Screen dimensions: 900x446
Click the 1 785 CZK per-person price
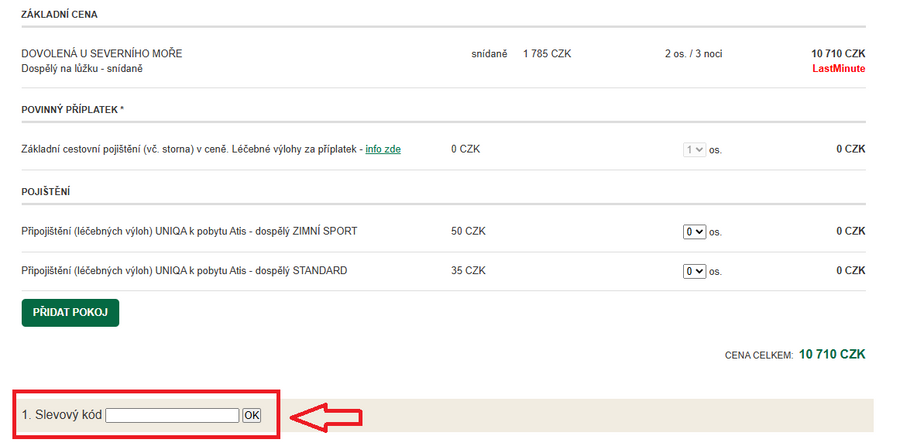point(546,53)
